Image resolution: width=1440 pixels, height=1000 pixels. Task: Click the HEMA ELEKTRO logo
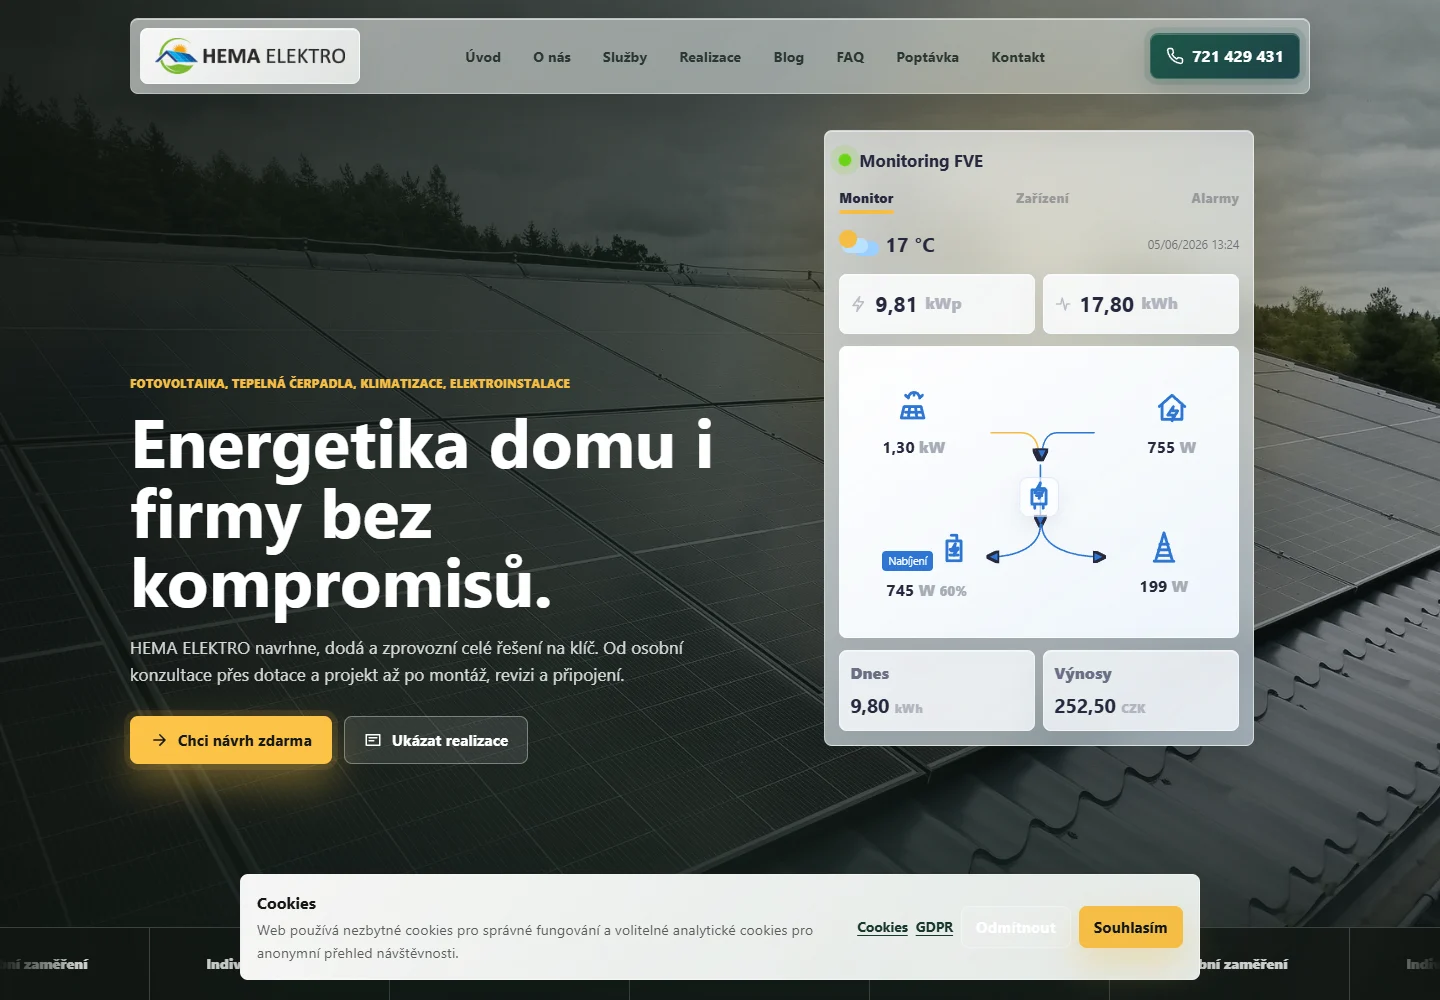[250, 56]
